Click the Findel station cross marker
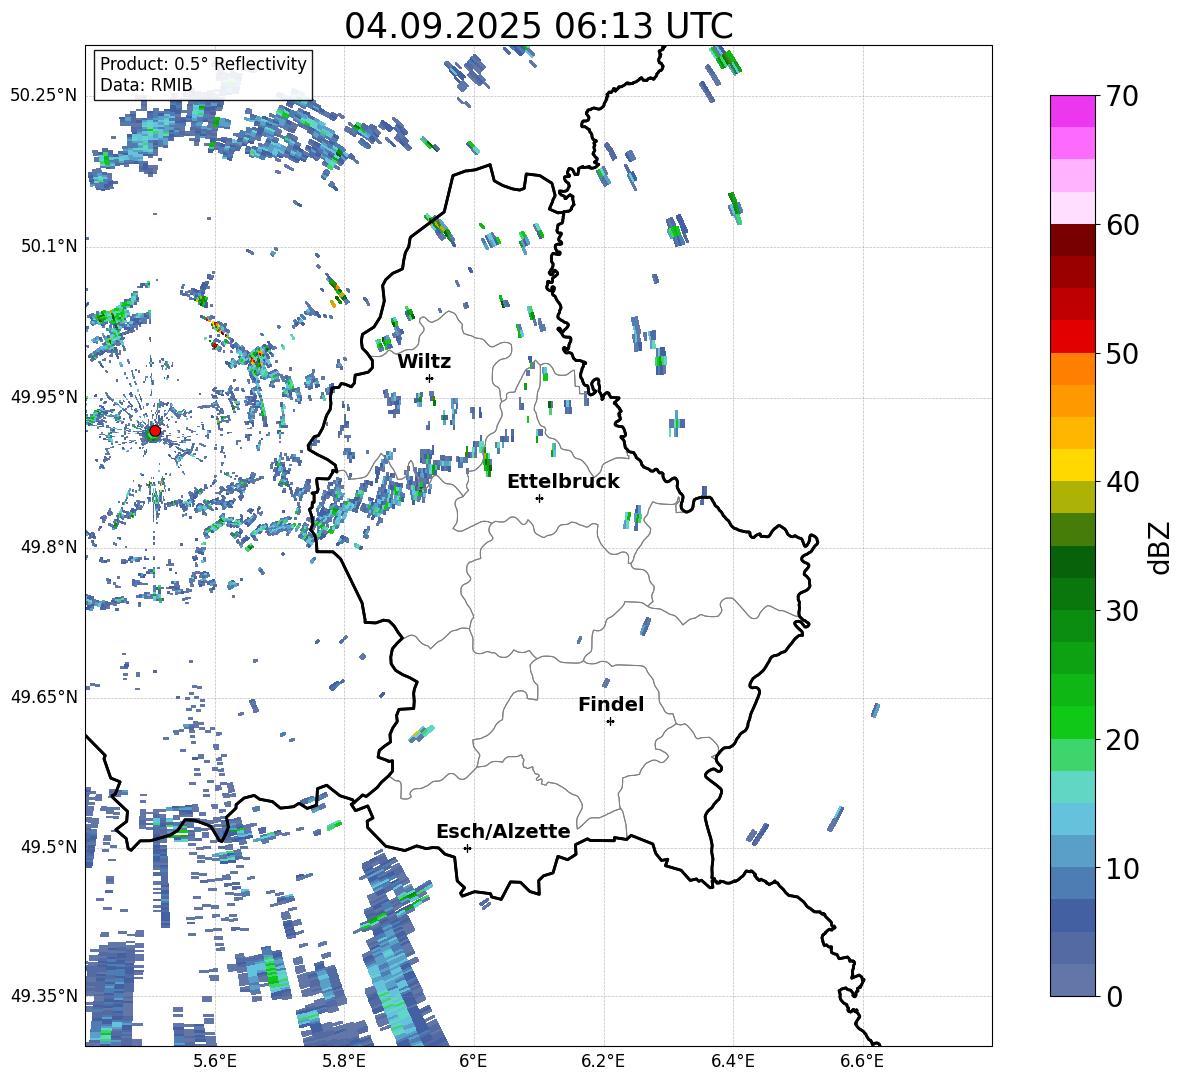Image resolution: width=1184 pixels, height=1081 pixels. pyautogui.click(x=610, y=722)
